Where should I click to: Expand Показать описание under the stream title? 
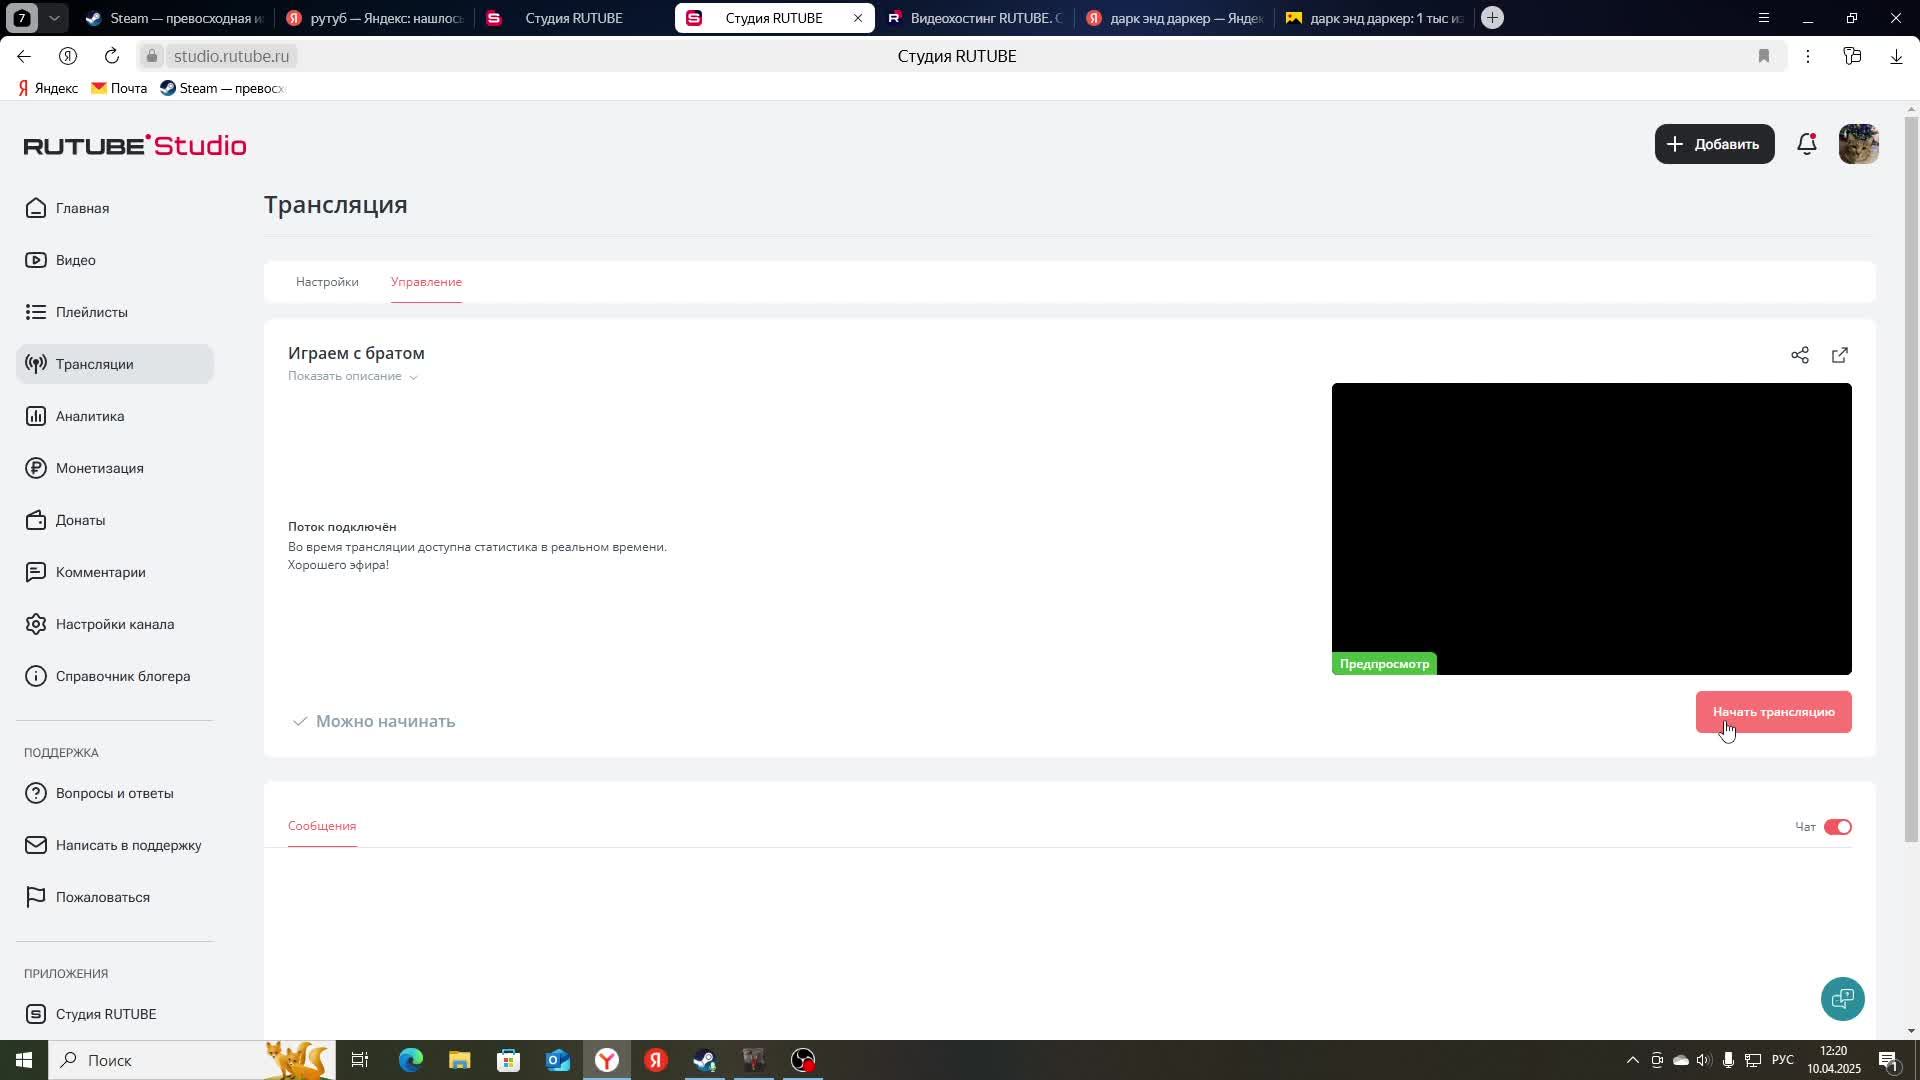(x=352, y=376)
